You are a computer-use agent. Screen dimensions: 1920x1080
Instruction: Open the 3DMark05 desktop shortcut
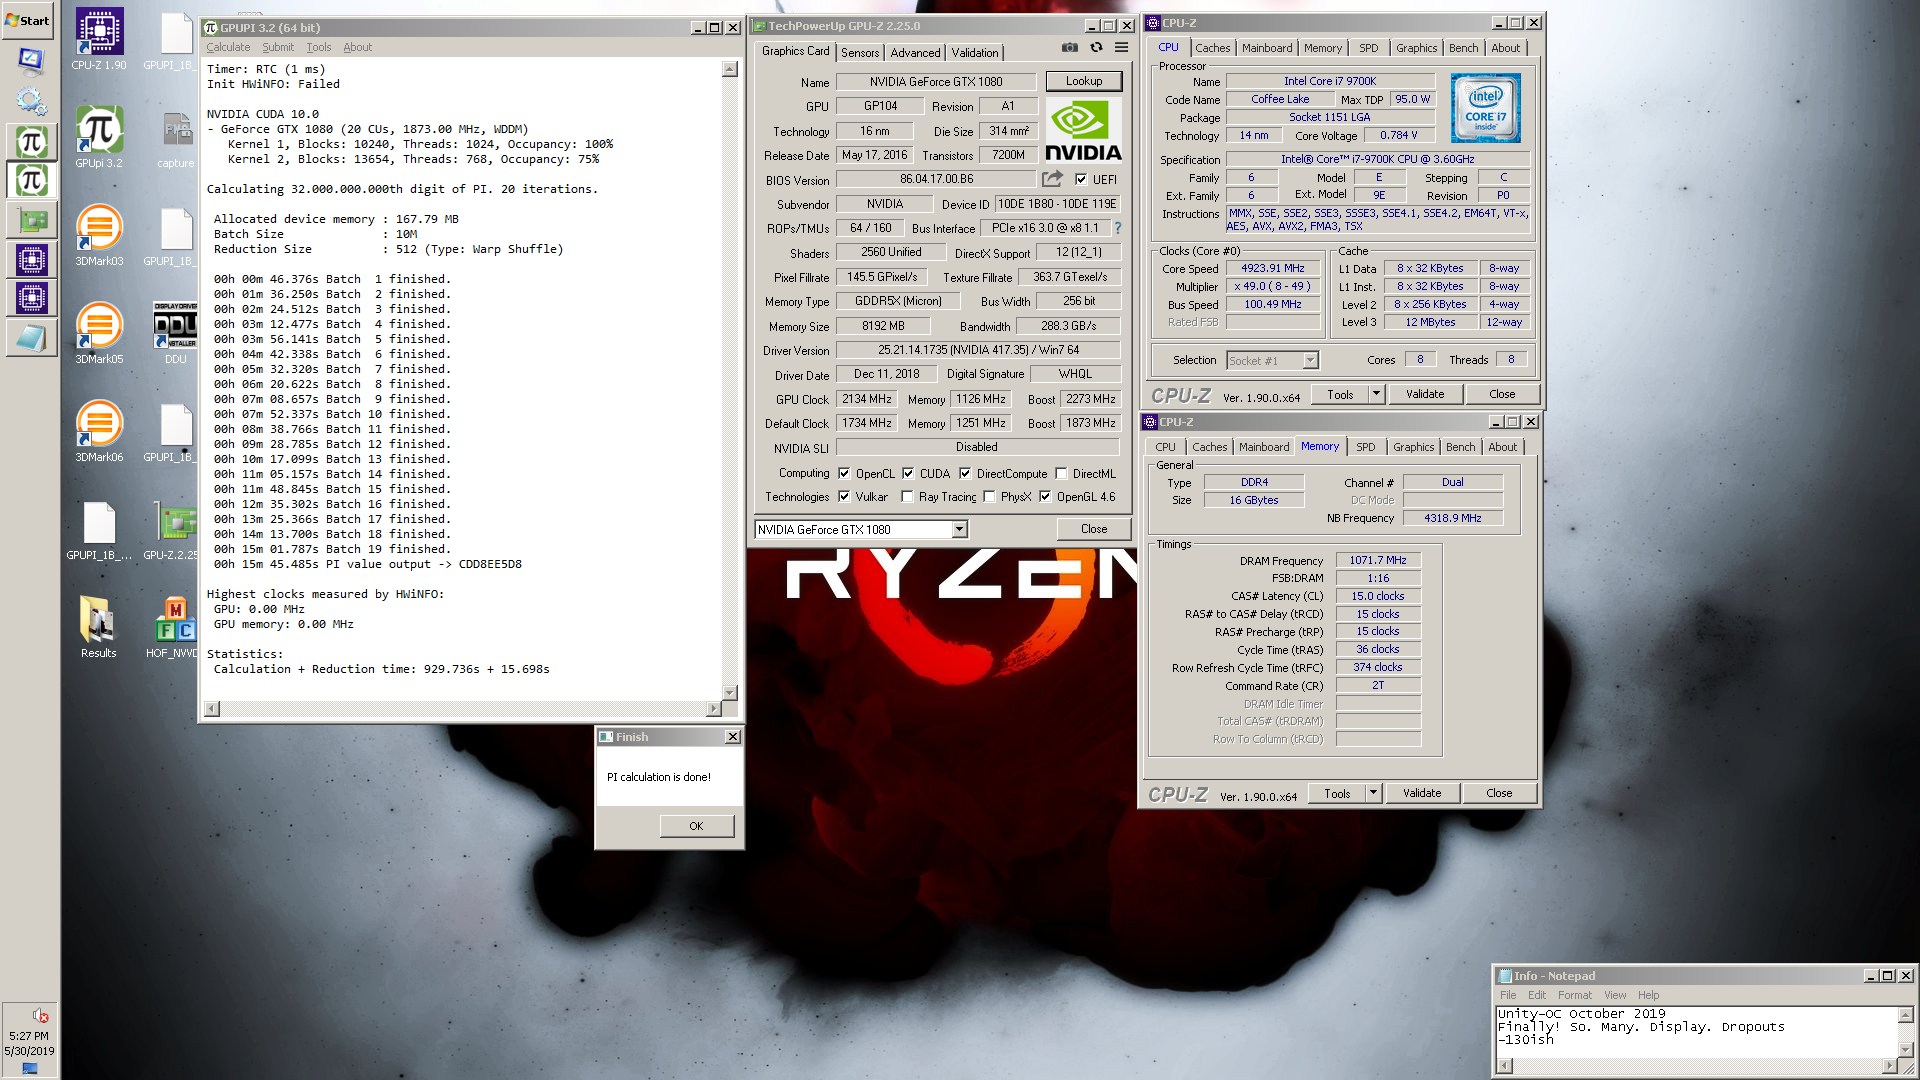[x=99, y=333]
